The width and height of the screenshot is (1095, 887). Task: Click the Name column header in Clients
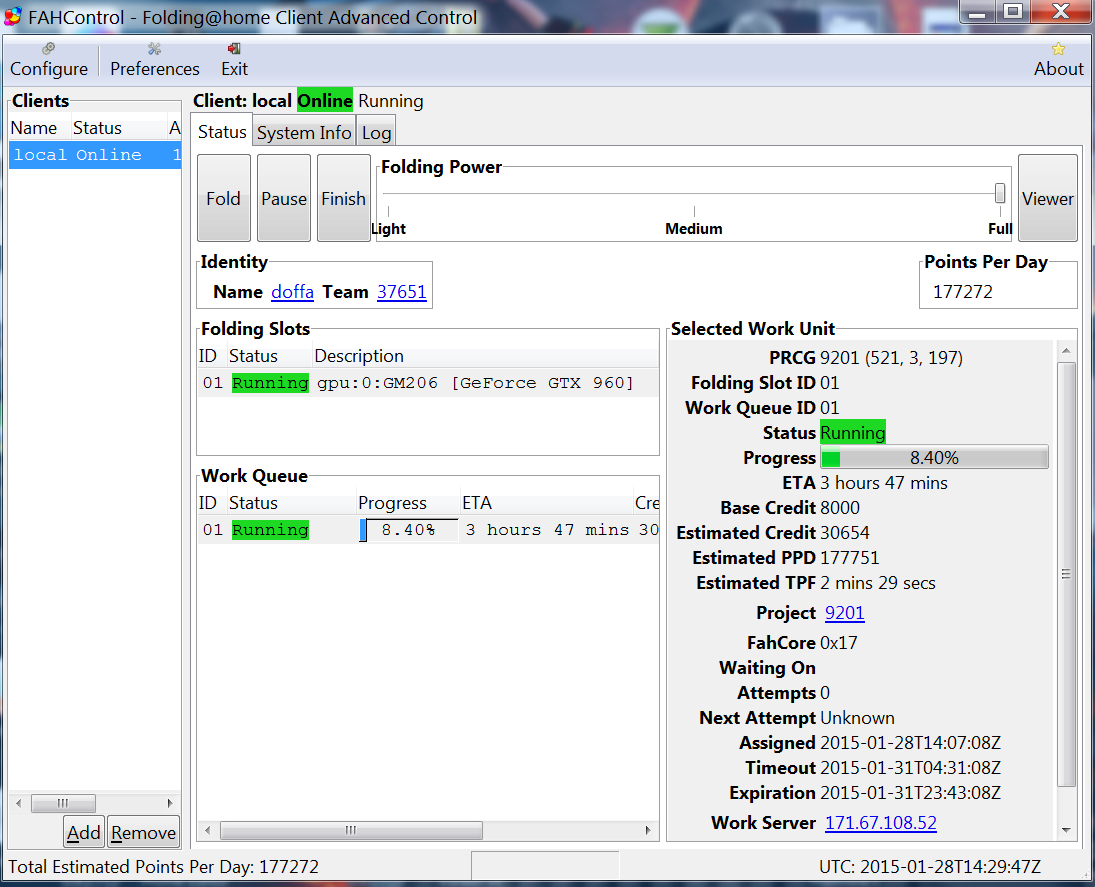40,128
